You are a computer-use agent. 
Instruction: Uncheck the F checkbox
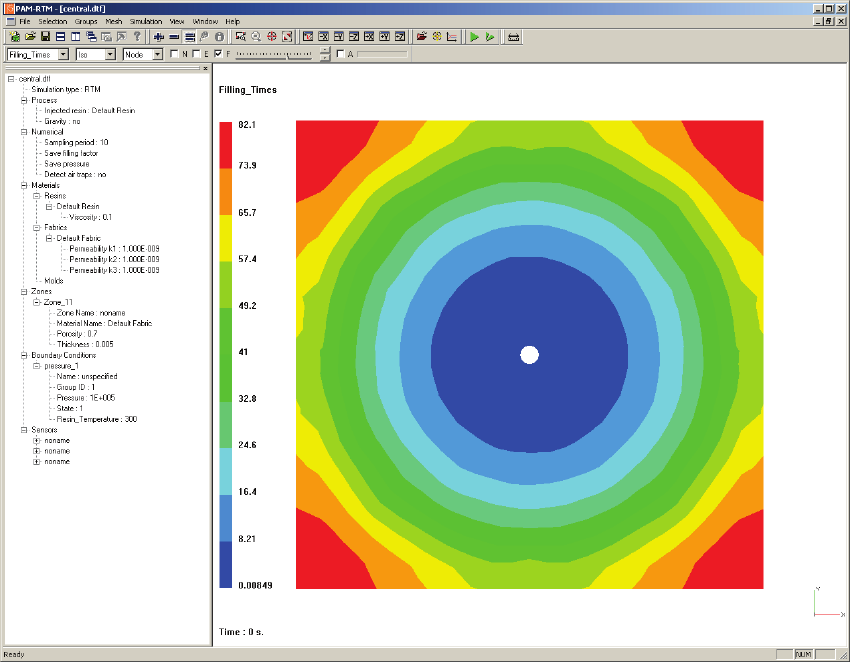pyautogui.click(x=218, y=54)
